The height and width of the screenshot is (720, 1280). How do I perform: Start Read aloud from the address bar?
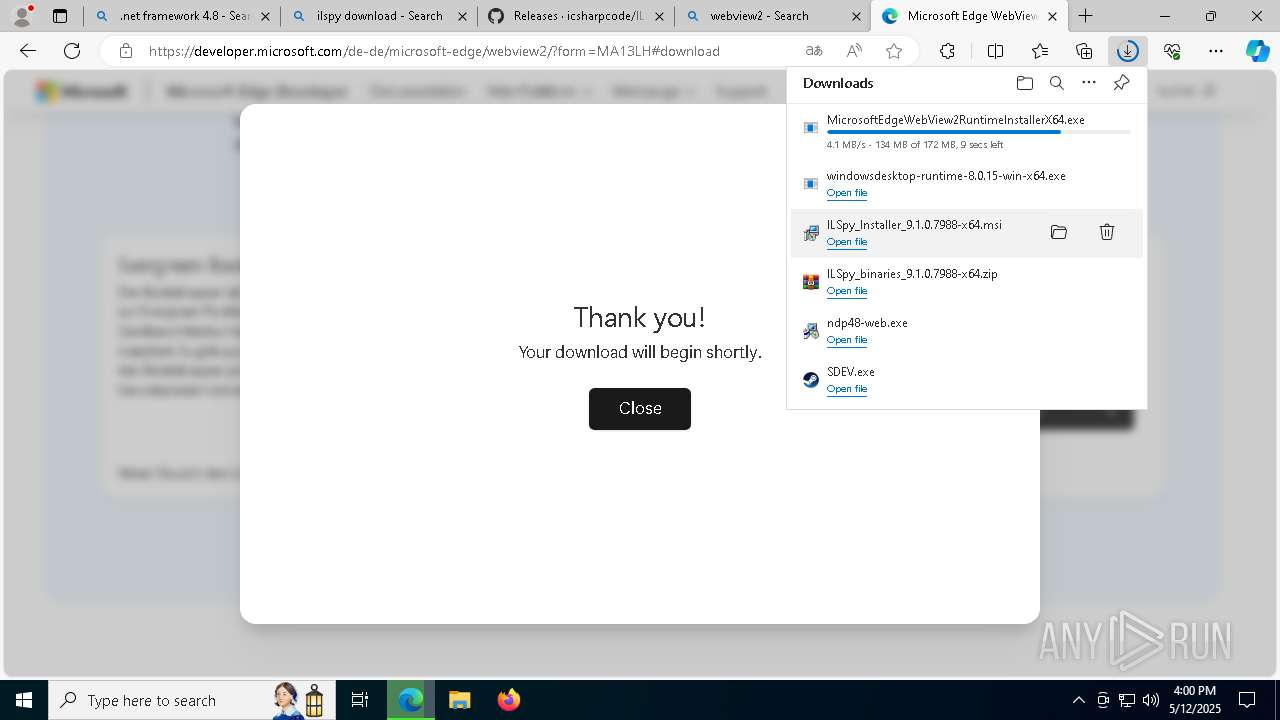(x=854, y=51)
